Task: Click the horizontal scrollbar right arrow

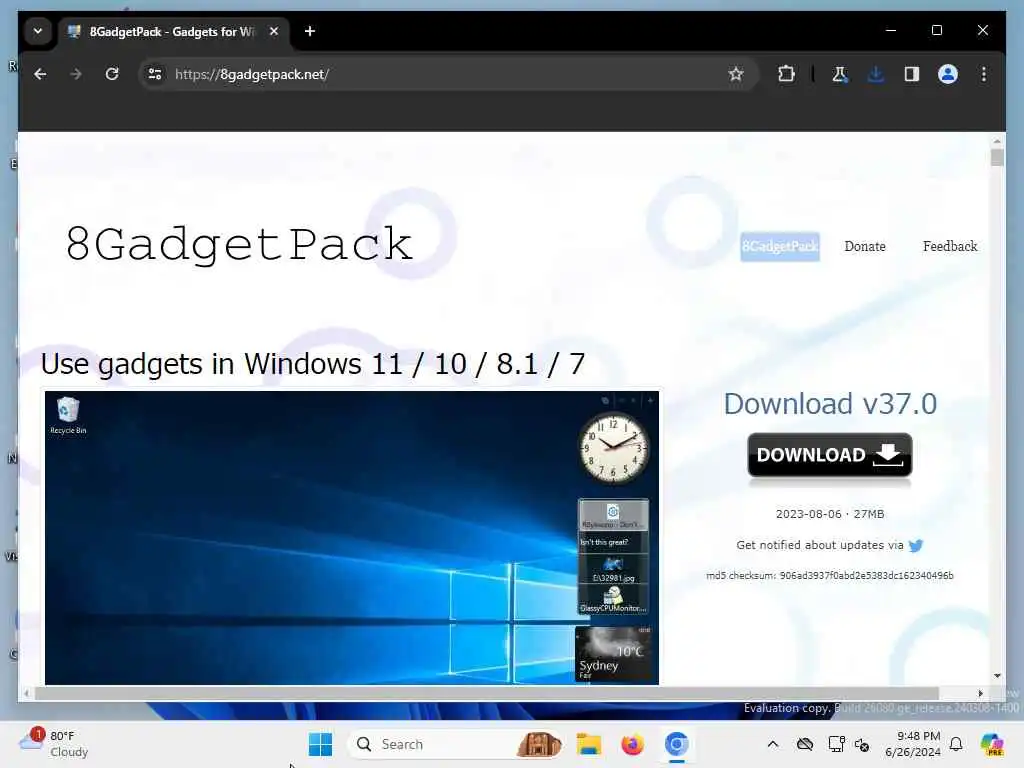Action: click(x=980, y=694)
